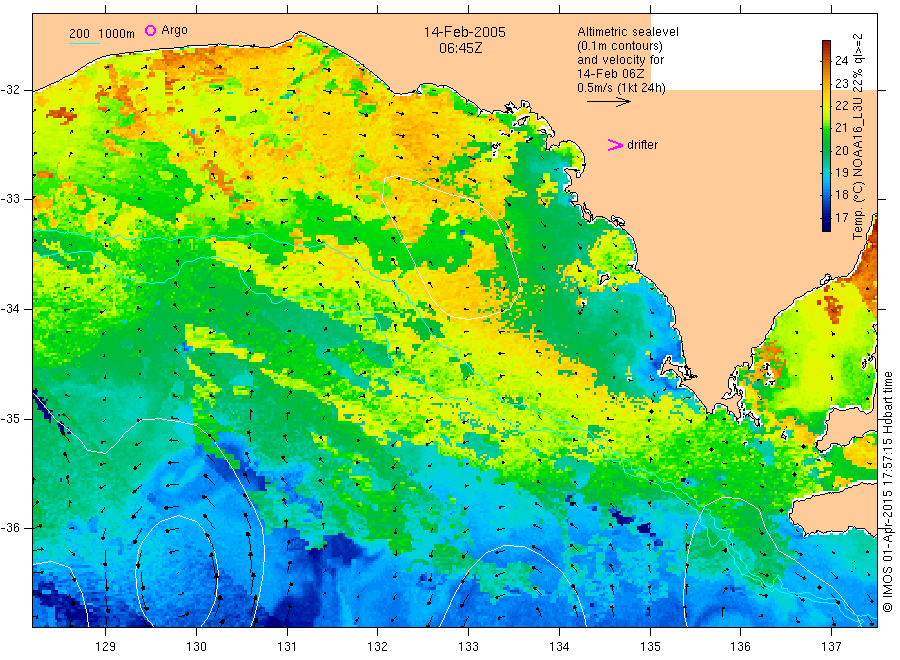Click the '200 1000m' depth contour label
The height and width of the screenshot is (660, 900).
(102, 34)
